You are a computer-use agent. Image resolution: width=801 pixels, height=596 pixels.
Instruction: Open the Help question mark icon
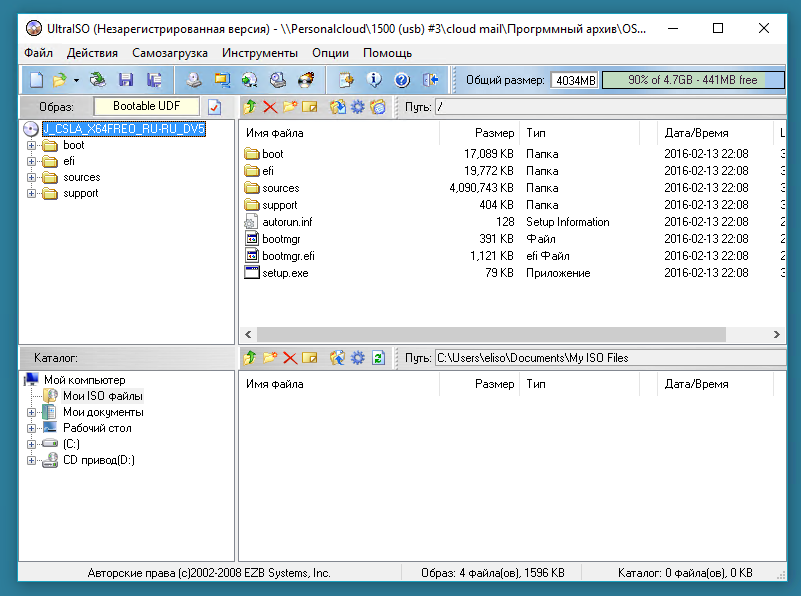(x=402, y=80)
